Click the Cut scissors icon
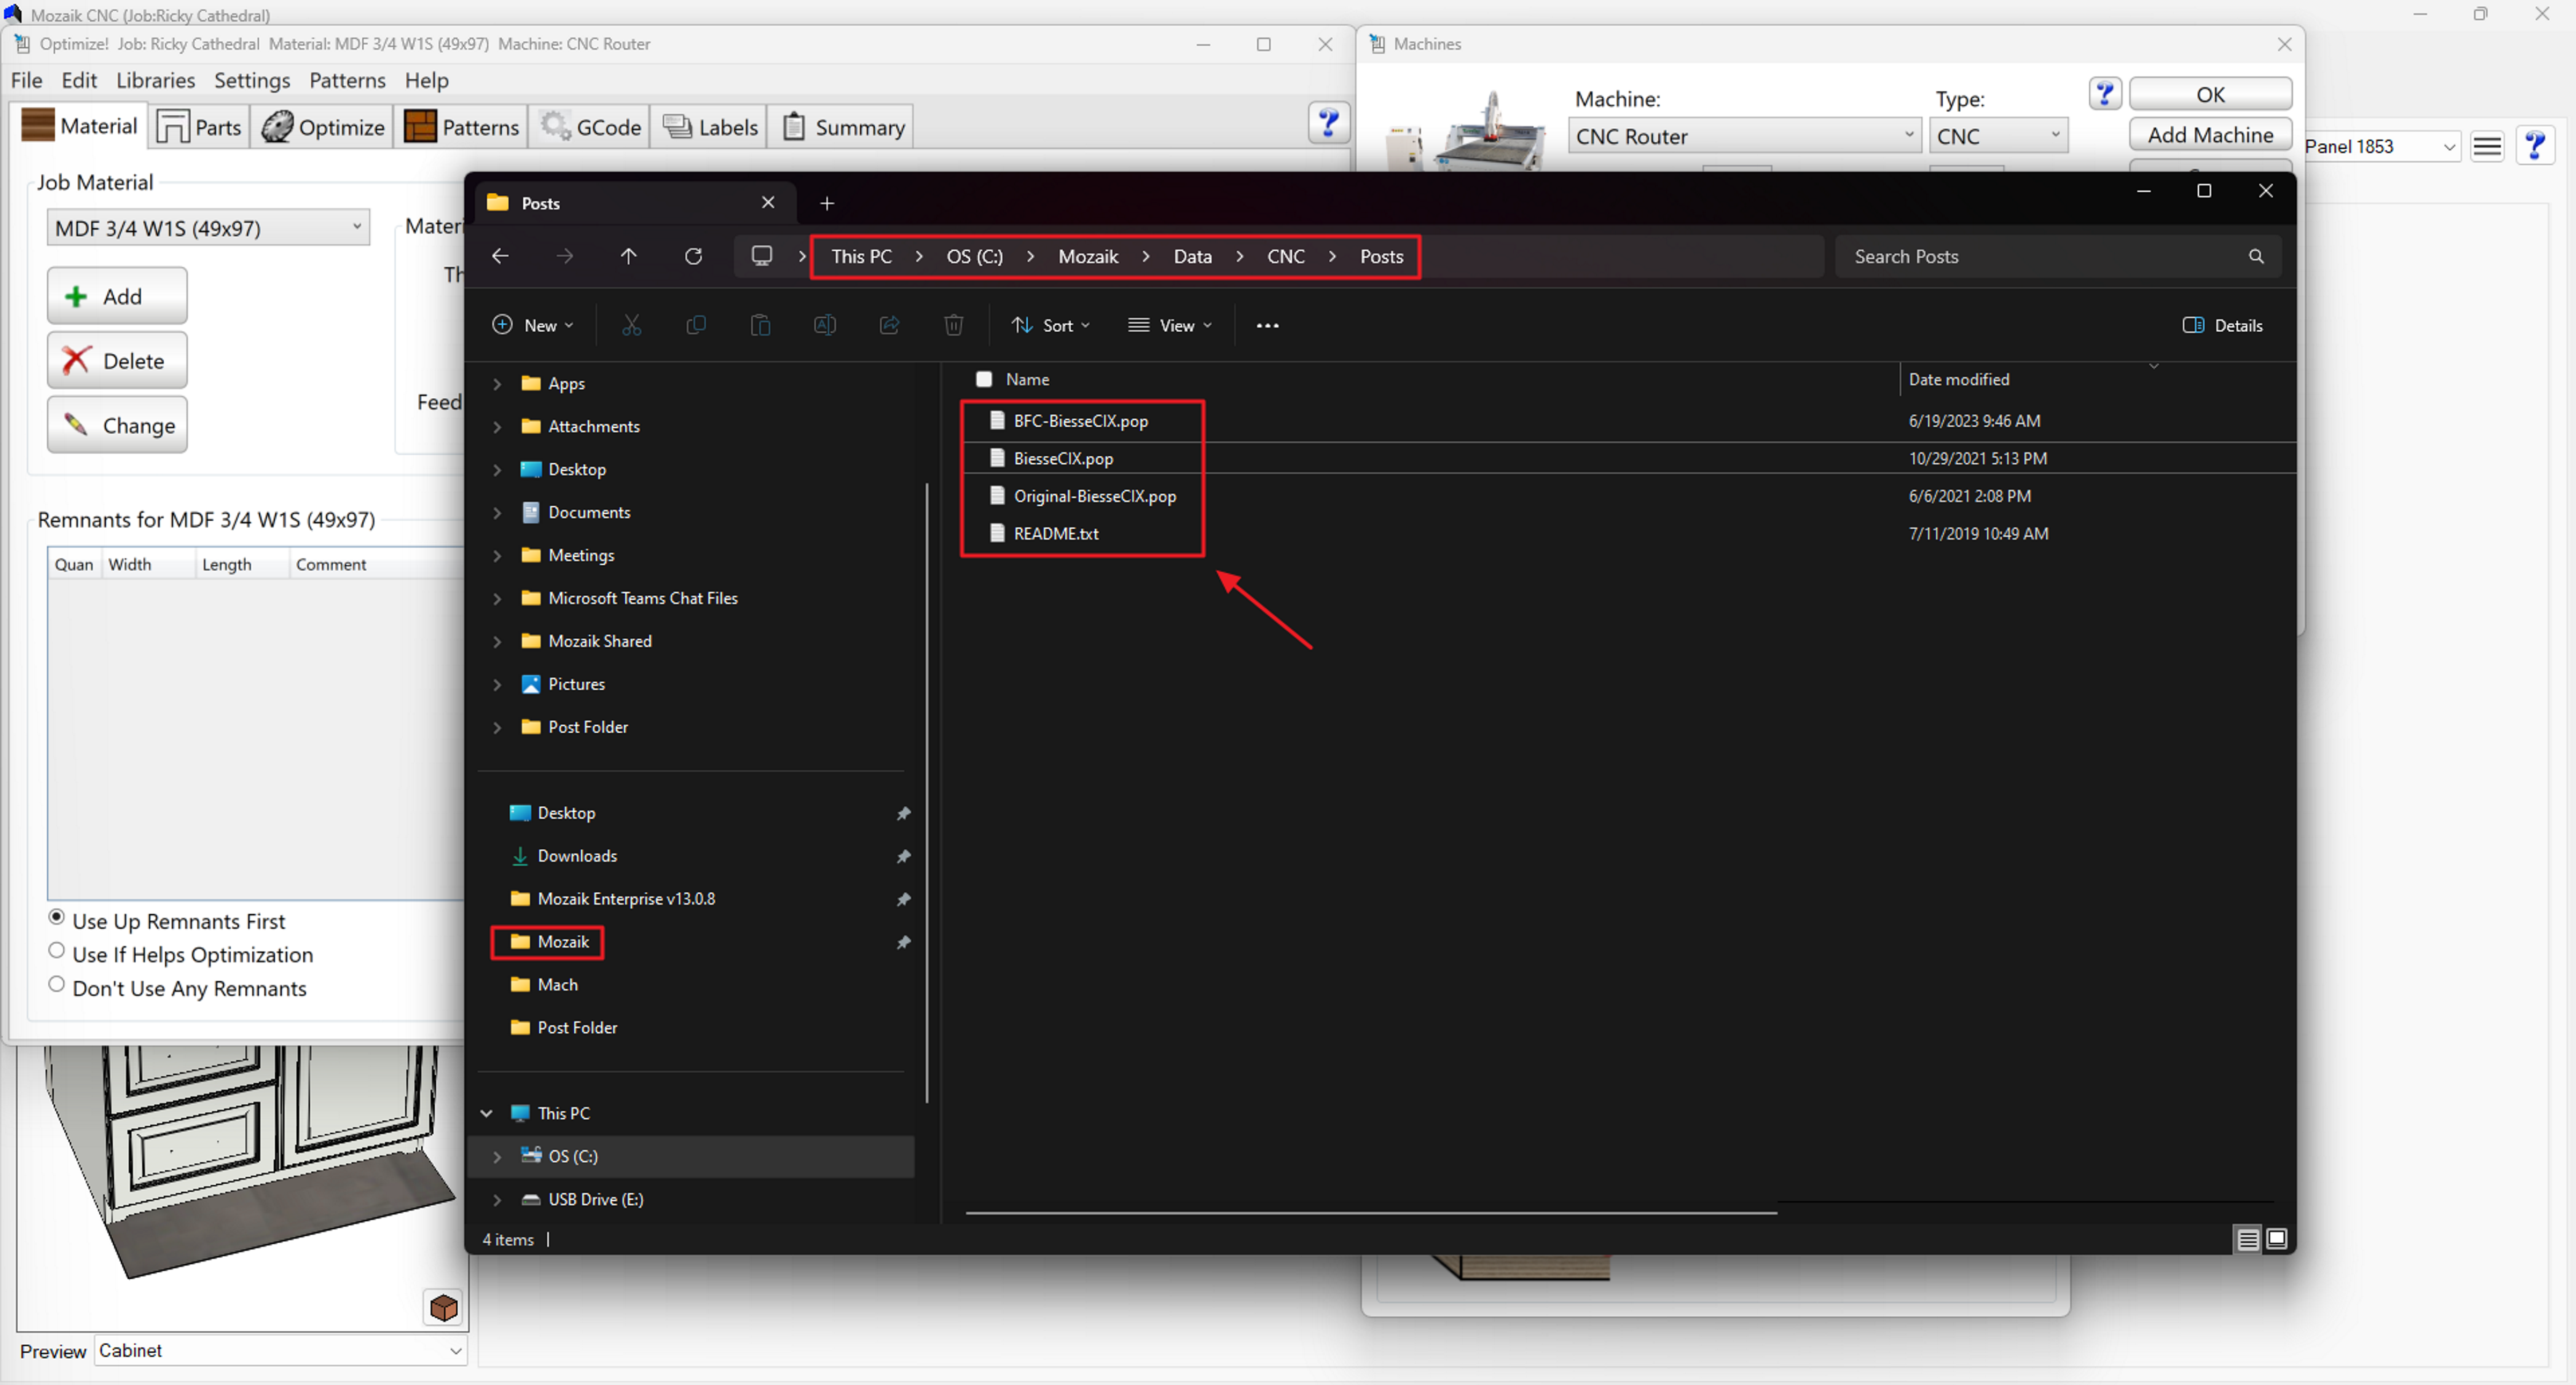Viewport: 2576px width, 1385px height. click(631, 325)
